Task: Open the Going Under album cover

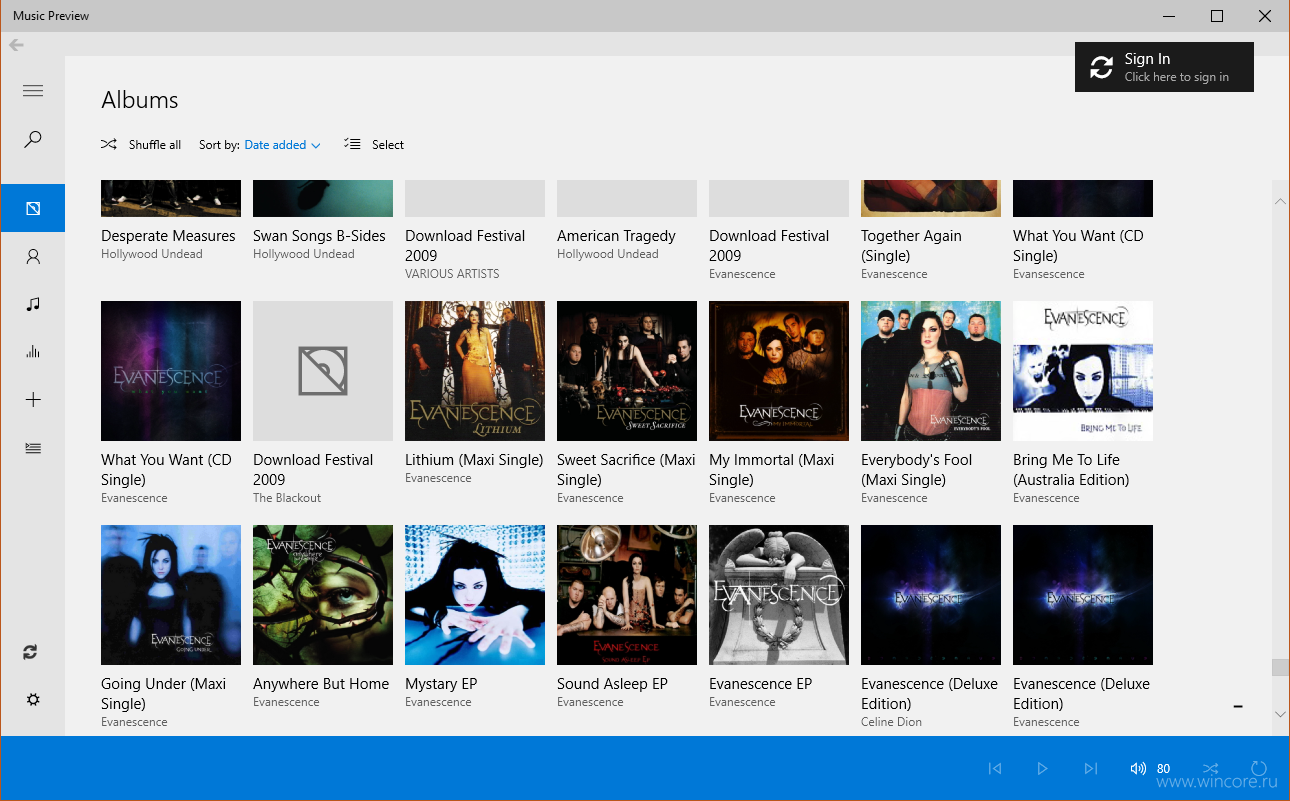Action: (x=171, y=595)
